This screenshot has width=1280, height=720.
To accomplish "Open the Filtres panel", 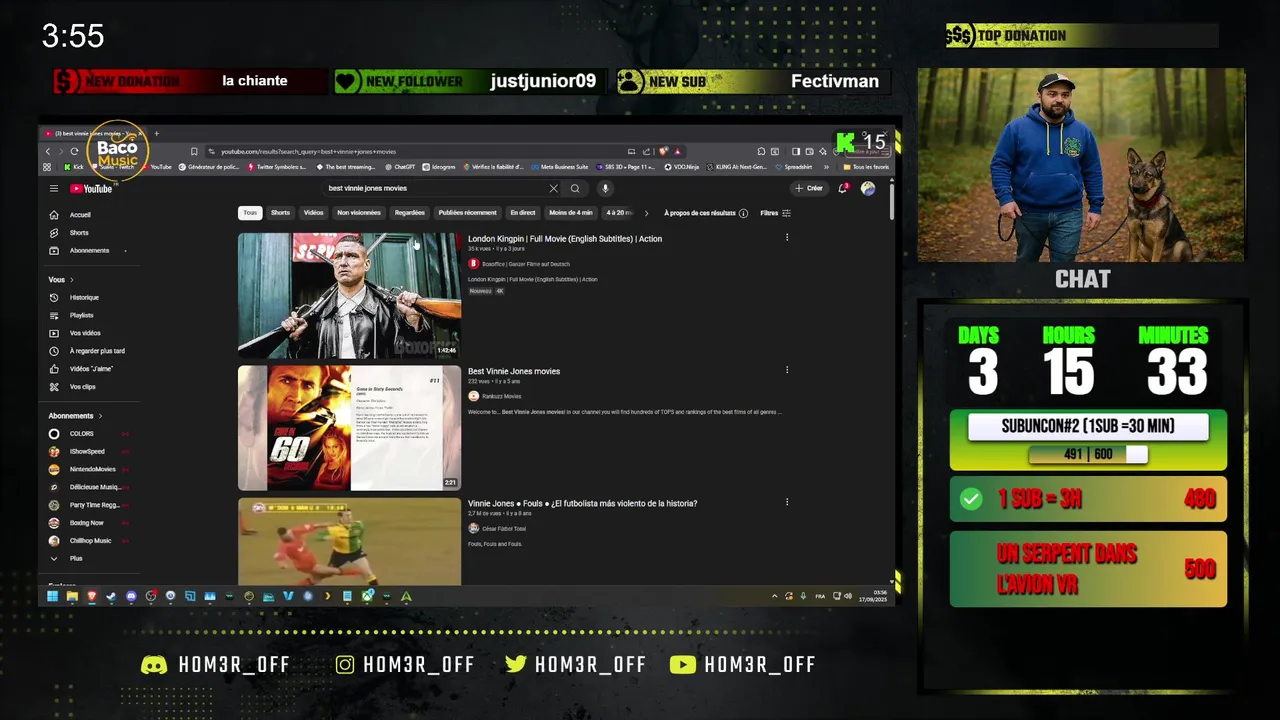I will [776, 213].
